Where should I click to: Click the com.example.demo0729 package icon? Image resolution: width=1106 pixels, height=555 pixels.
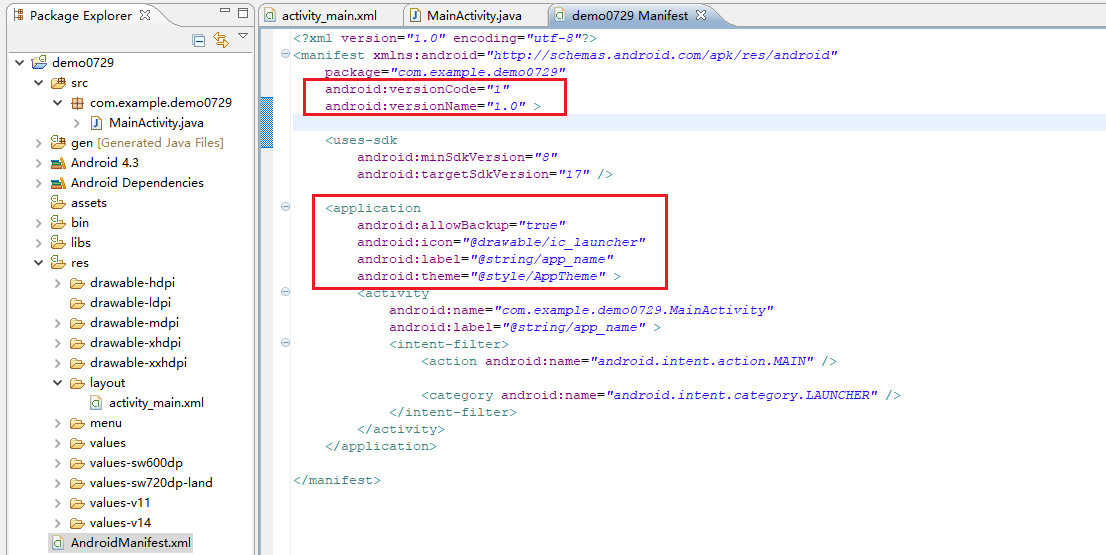pos(78,103)
